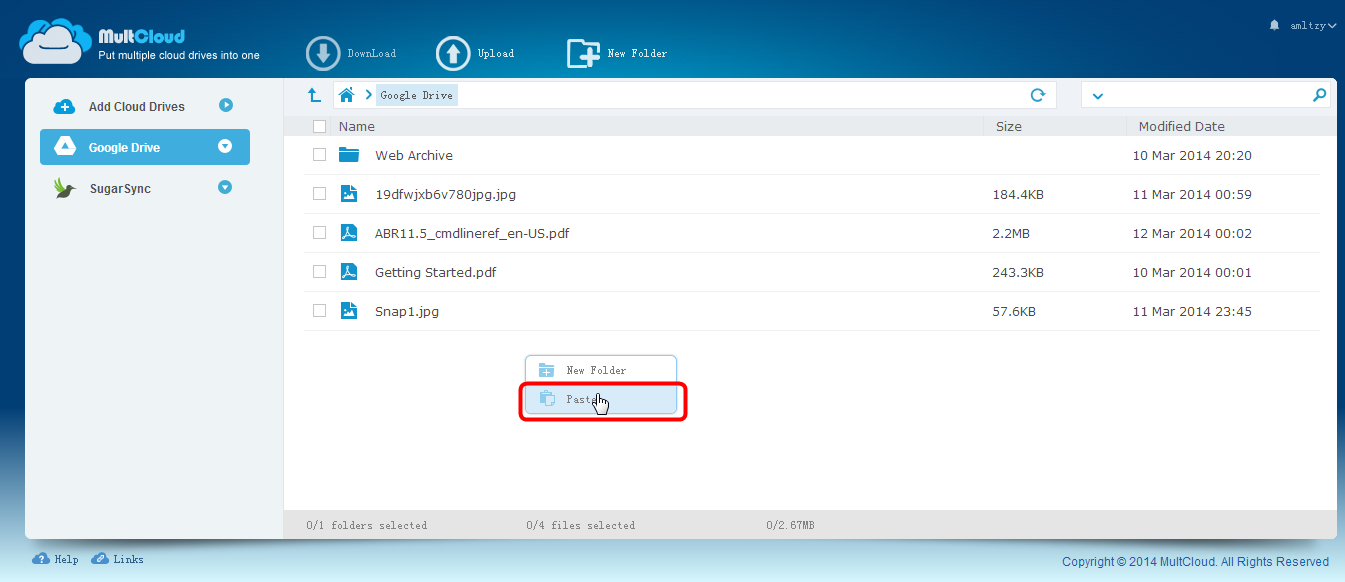The image size is (1345, 582).
Task: Open the Help link
Action: pyautogui.click(x=66, y=560)
